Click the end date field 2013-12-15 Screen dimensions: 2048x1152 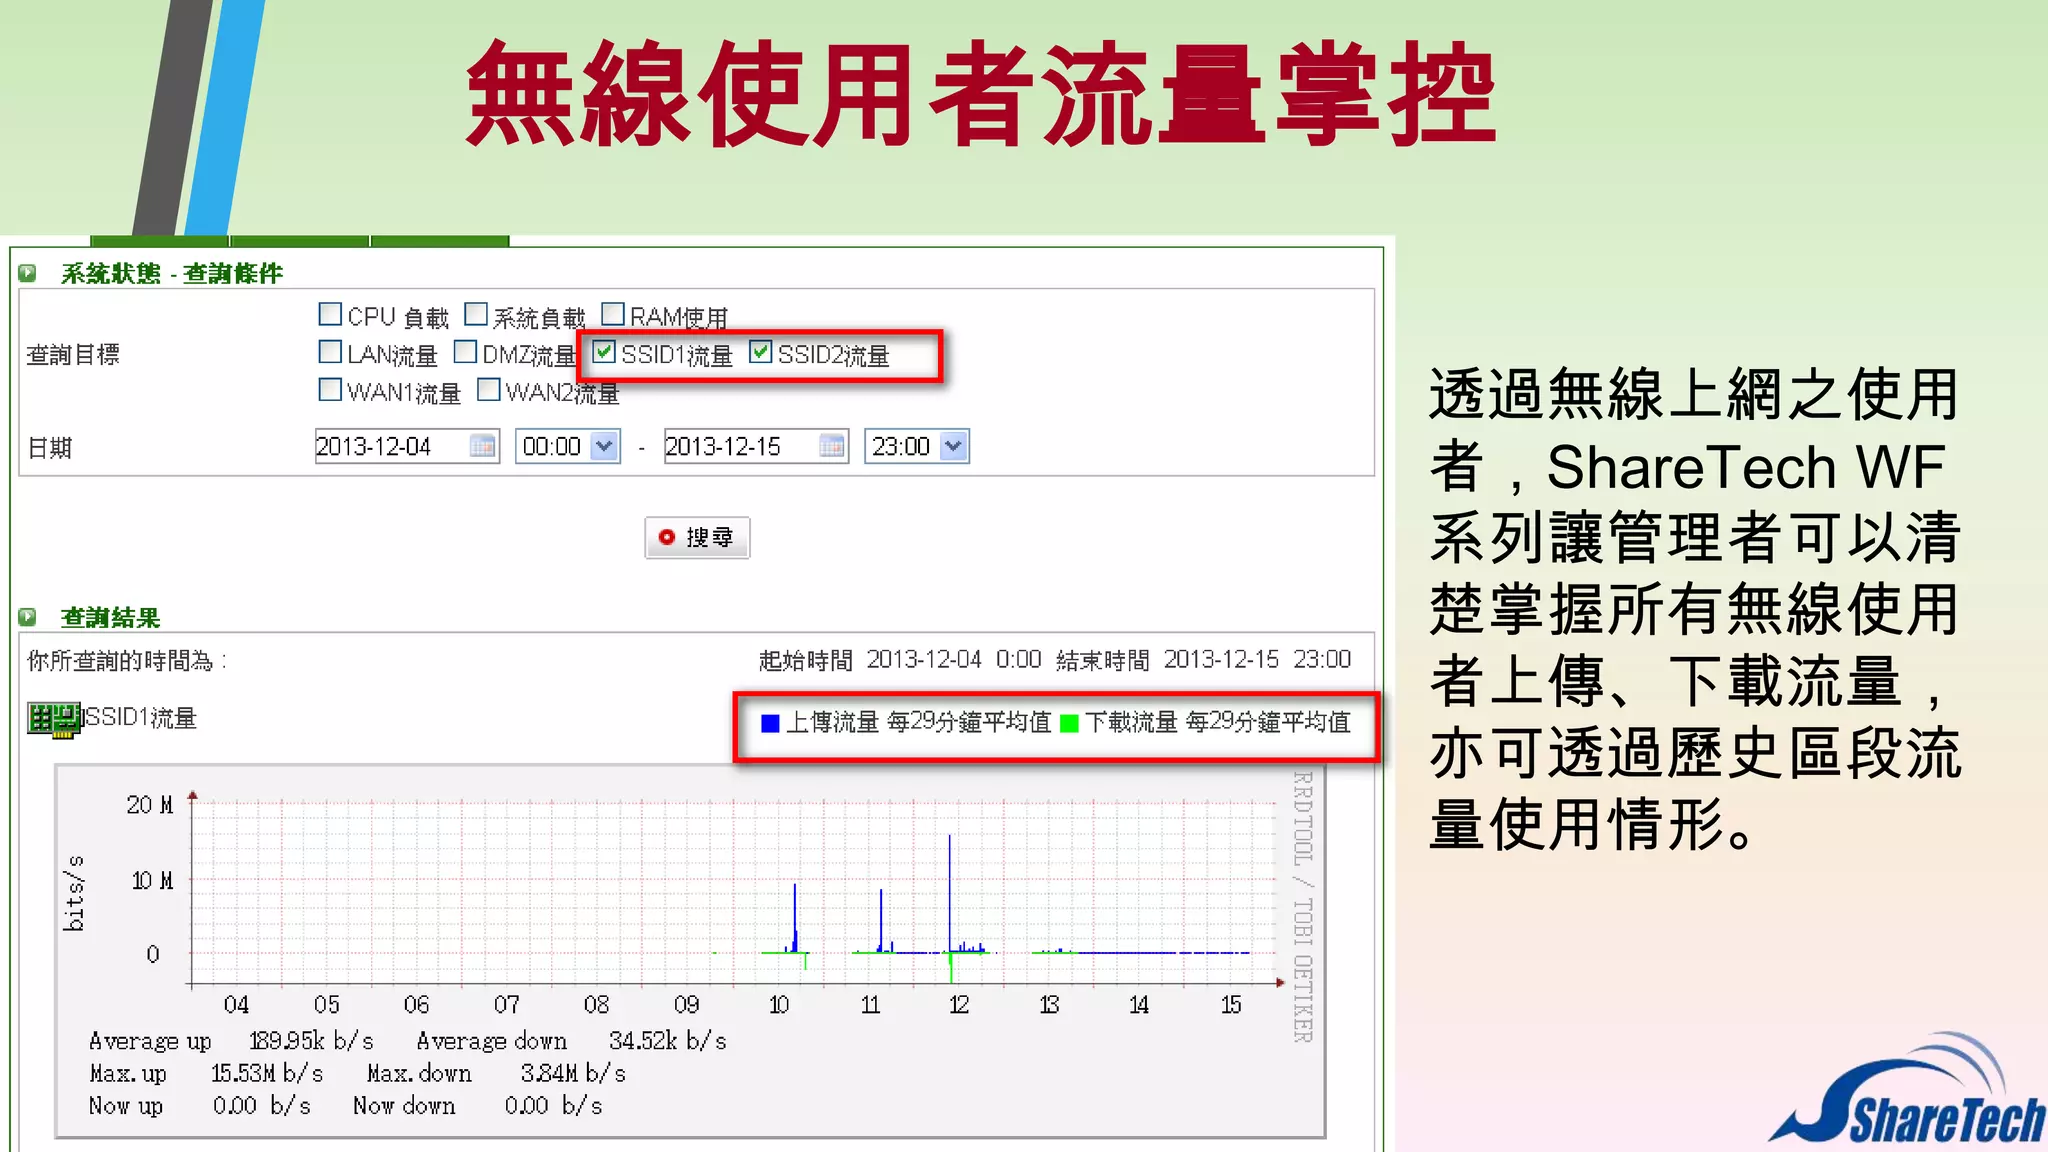click(x=756, y=446)
